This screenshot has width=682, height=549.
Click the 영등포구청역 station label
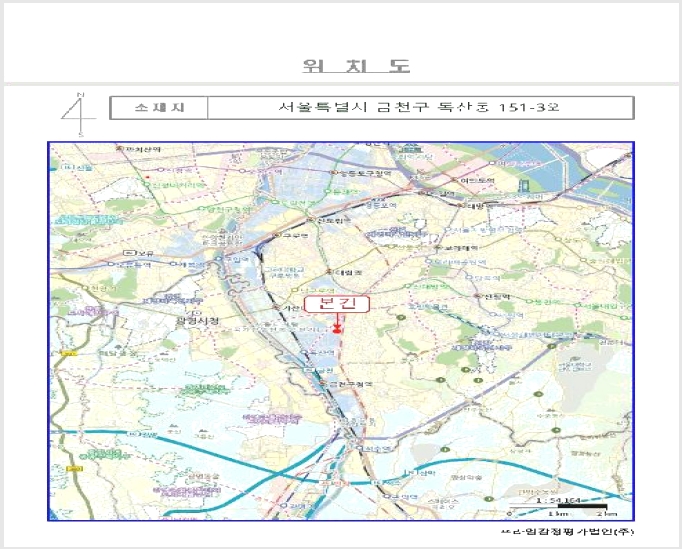364,173
